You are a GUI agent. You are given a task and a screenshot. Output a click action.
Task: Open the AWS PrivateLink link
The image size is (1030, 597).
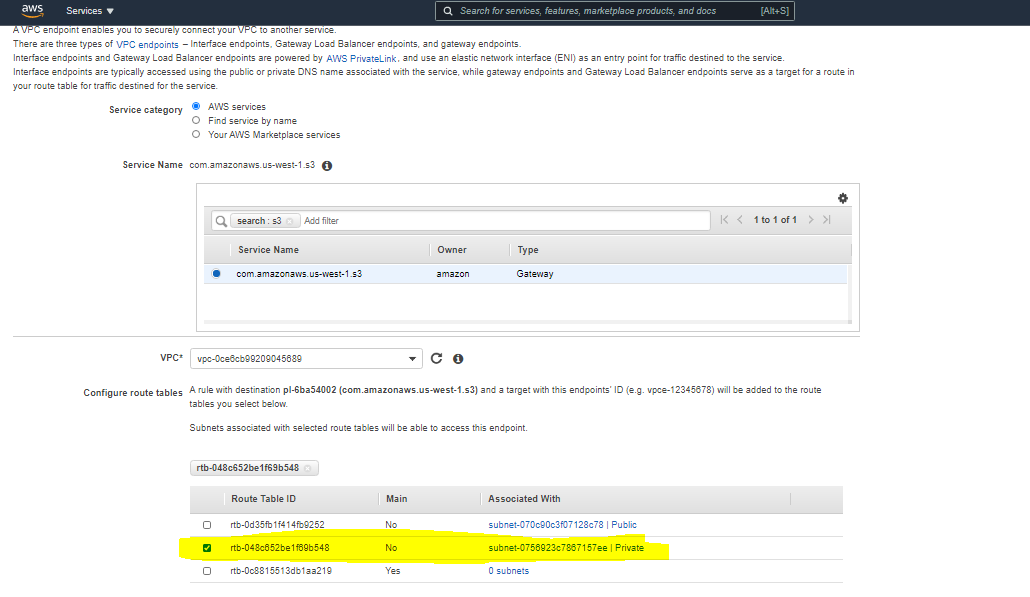tap(361, 58)
